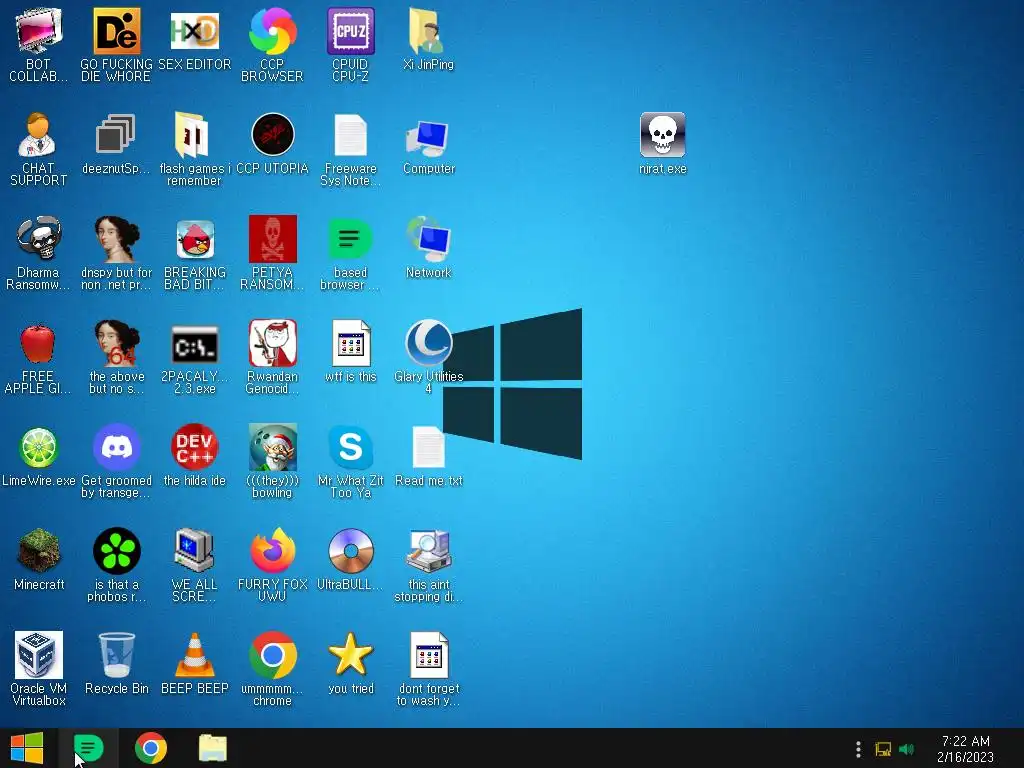Launch Glary Utilities 4
Viewport: 1024px width, 768px height.
click(428, 357)
